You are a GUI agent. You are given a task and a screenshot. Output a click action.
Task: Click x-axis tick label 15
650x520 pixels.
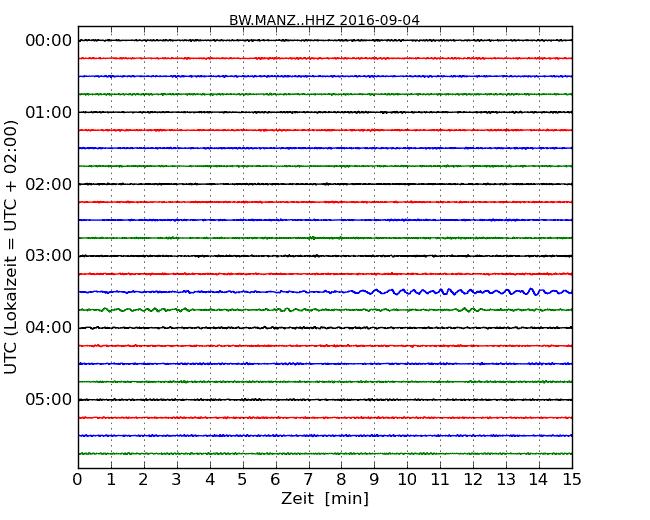pyautogui.click(x=572, y=480)
